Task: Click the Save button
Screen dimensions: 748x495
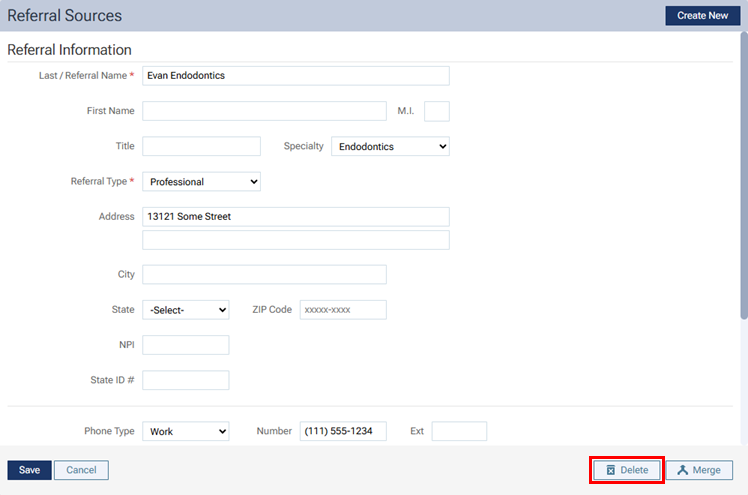Action: pos(29,470)
